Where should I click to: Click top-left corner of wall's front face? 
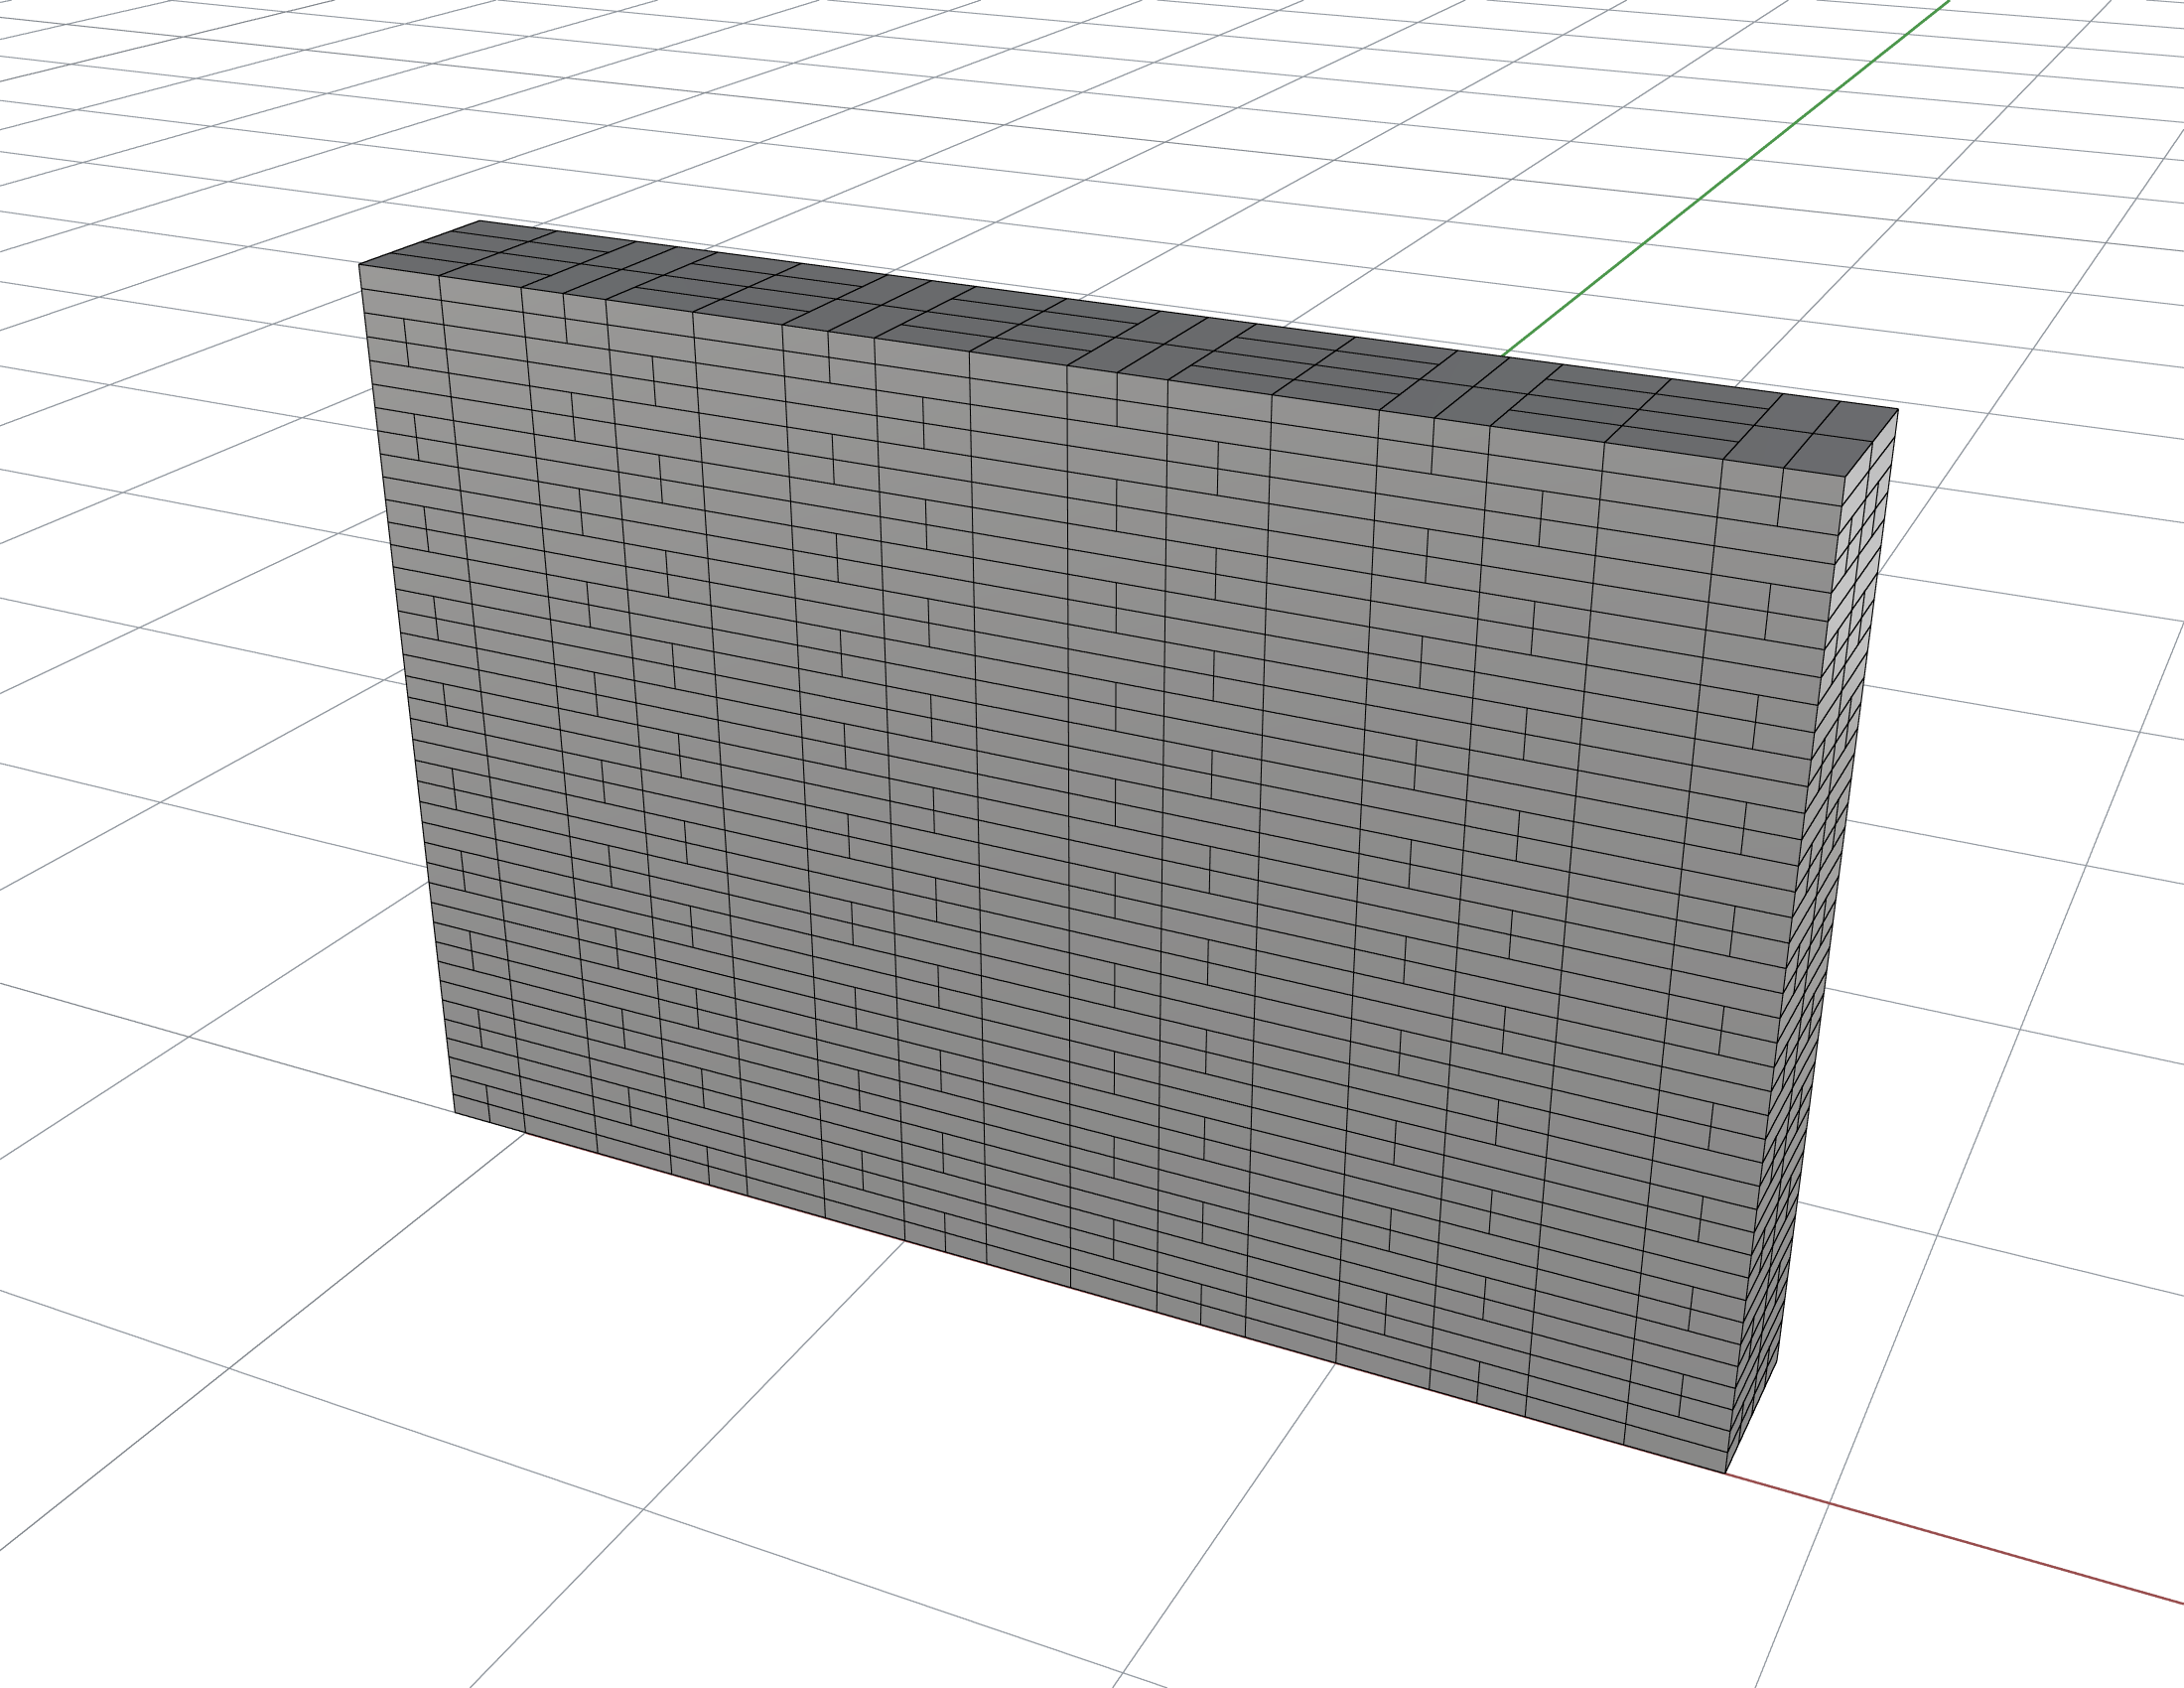[x=360, y=265]
